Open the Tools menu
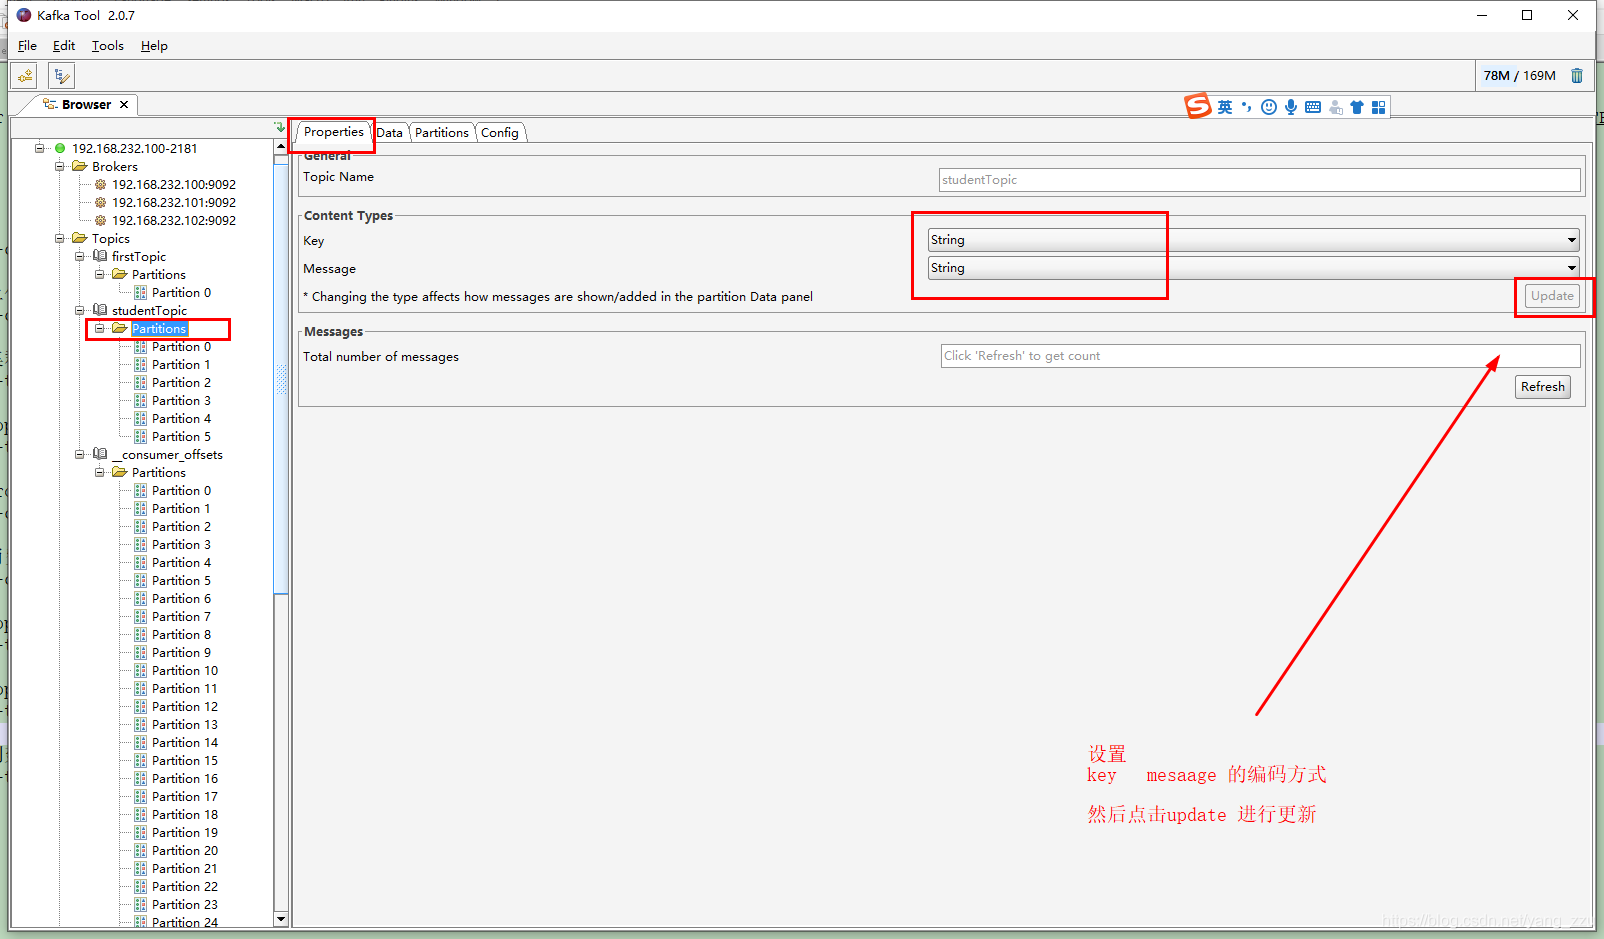 (107, 45)
